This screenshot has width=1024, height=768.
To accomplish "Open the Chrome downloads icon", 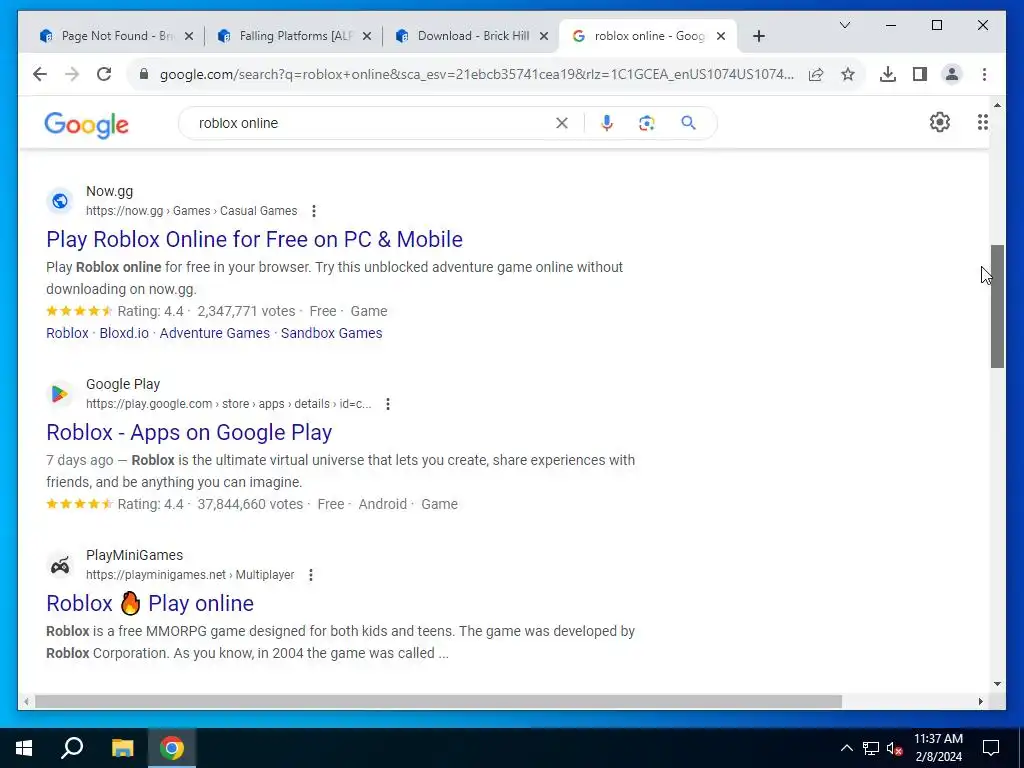I will coord(888,74).
